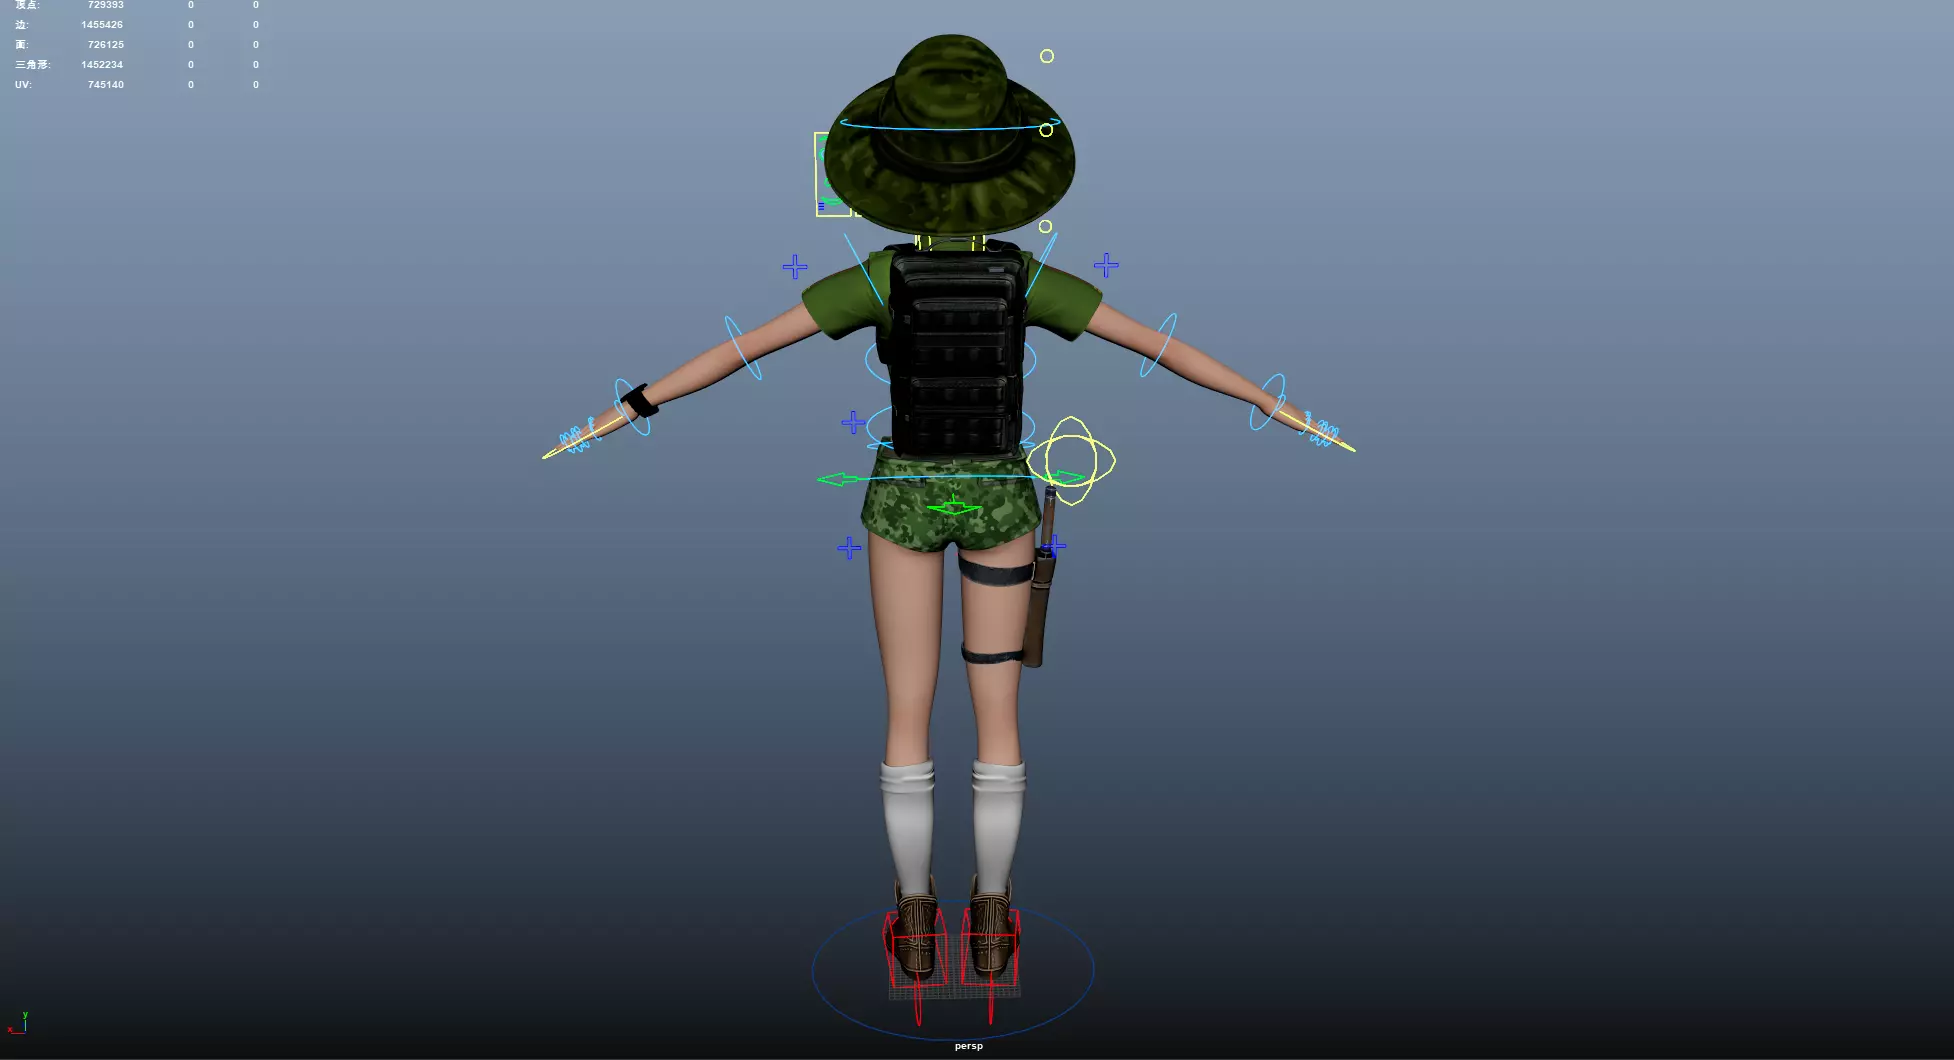Select the cyan ring on the viewer's left upper arm

coord(743,348)
